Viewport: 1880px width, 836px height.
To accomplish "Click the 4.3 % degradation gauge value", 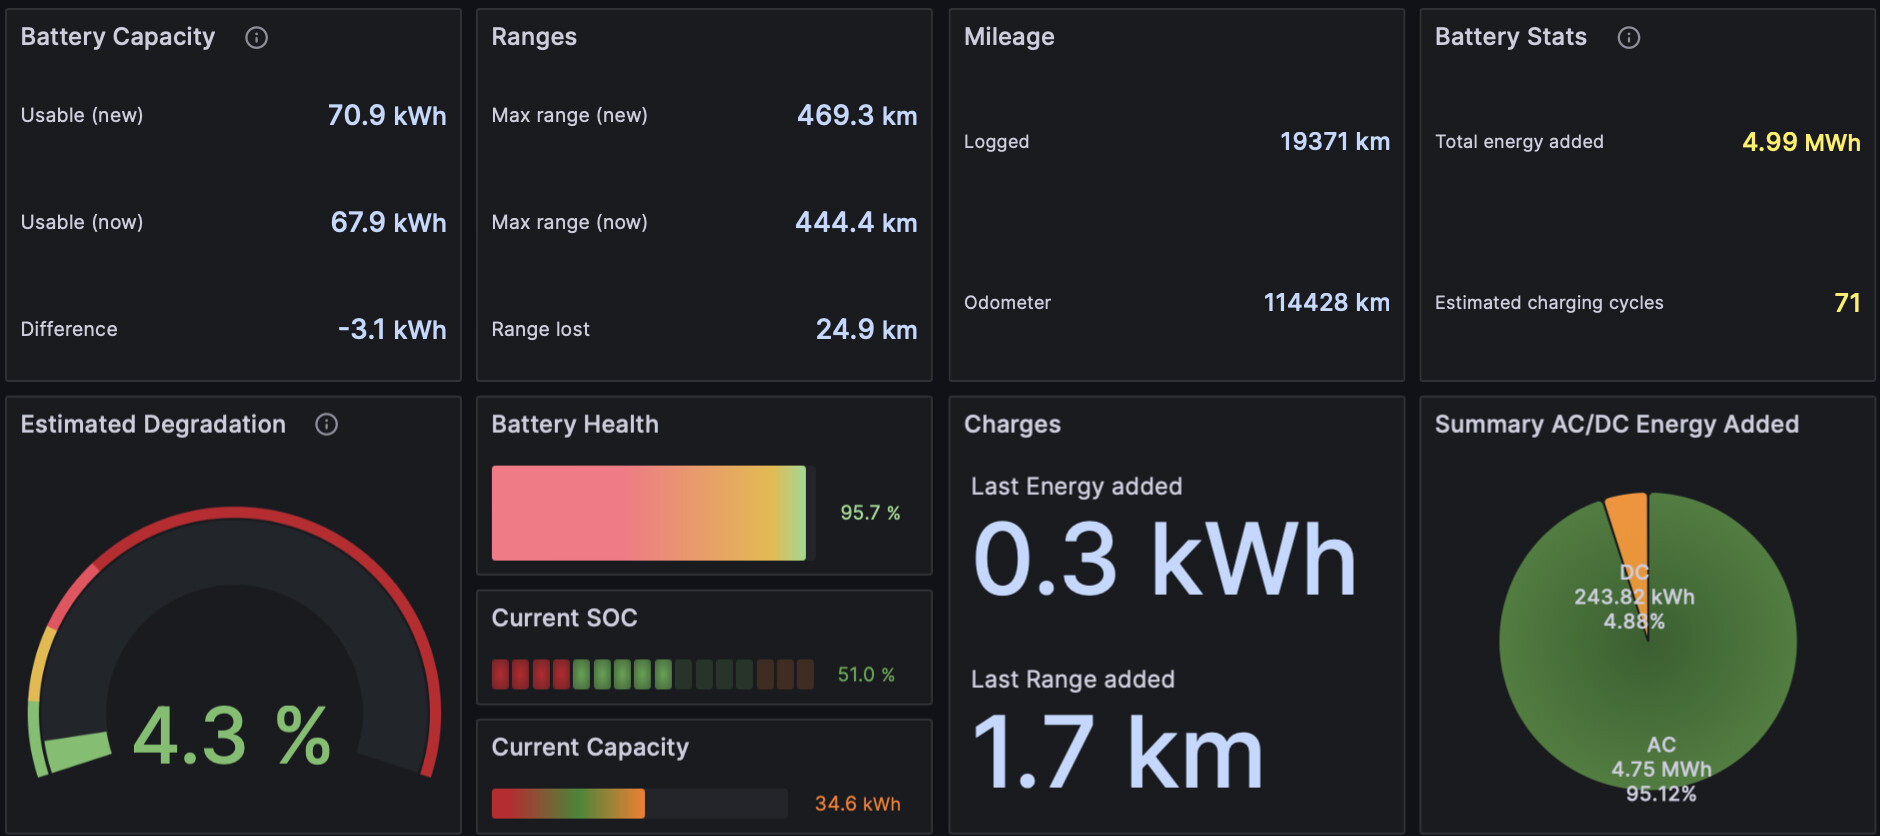I will pyautogui.click(x=232, y=736).
